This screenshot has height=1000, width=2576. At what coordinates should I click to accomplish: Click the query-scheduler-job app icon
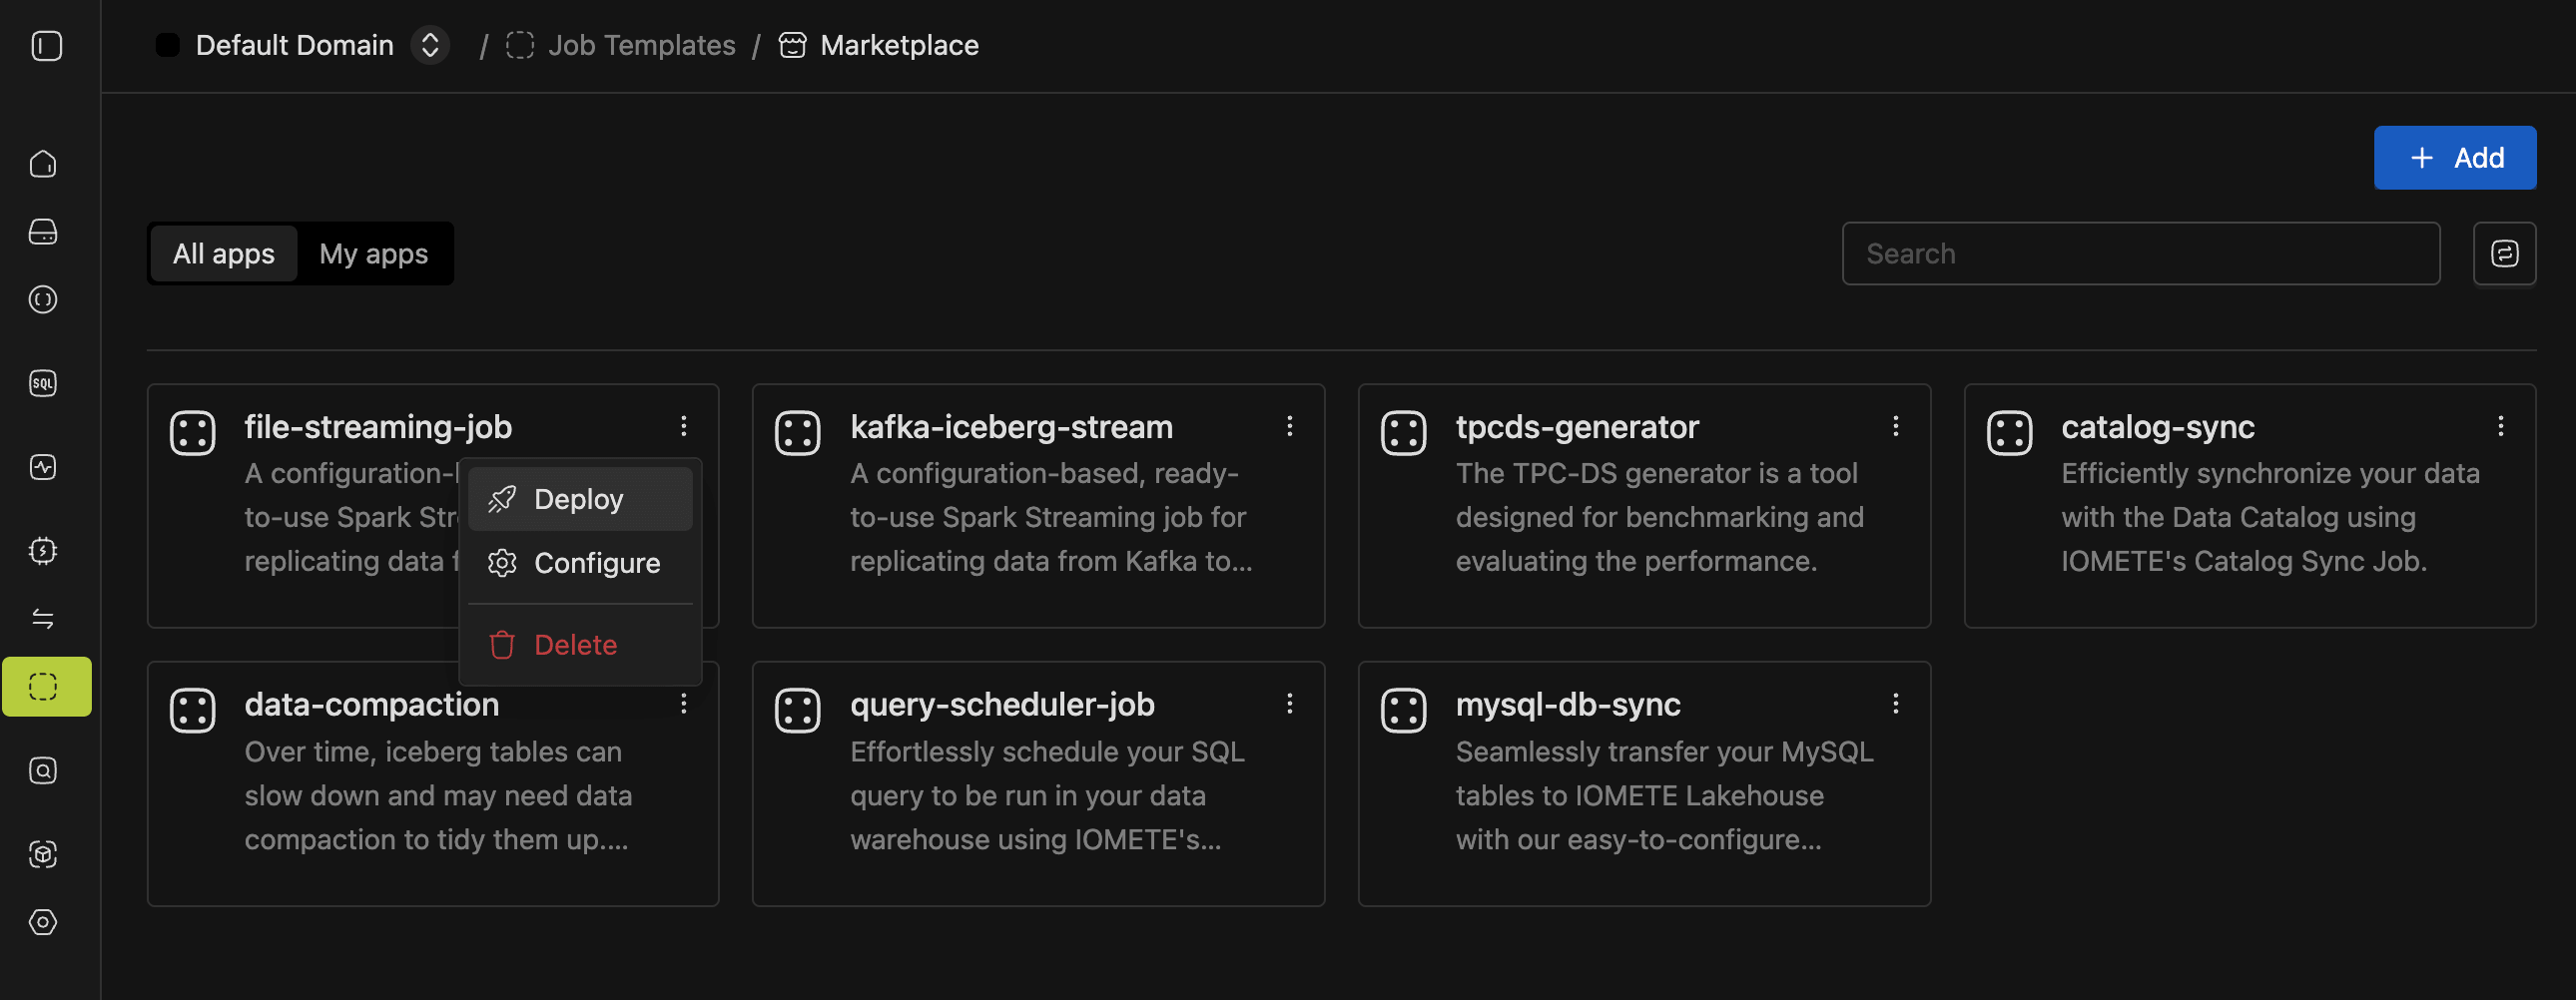pos(797,711)
